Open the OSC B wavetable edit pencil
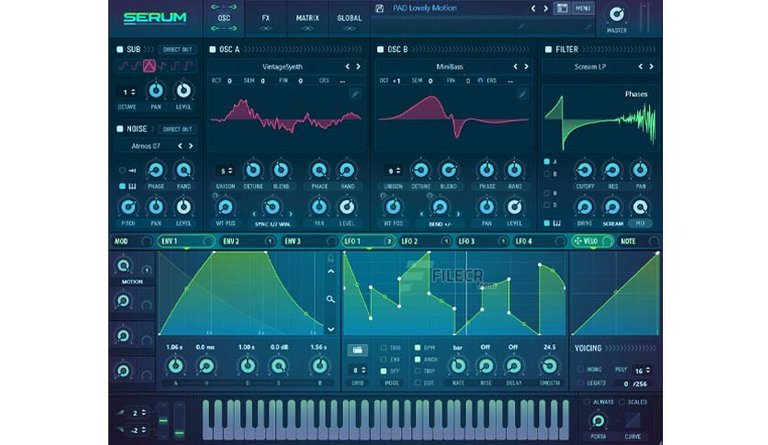The image size is (768, 445). (522, 94)
